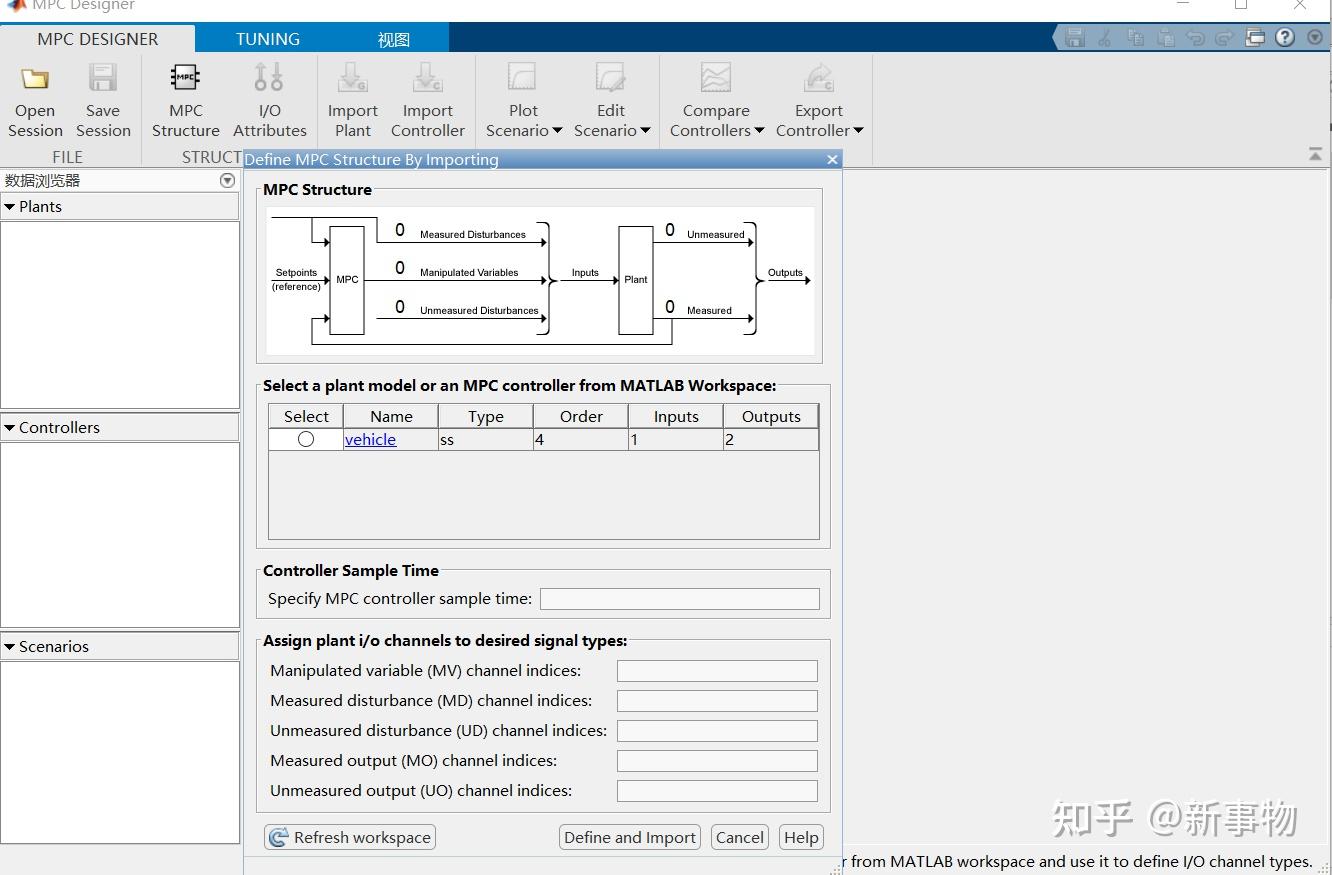Click the quick-access copy icon
Screen dimensions: 1332x875
click(1135, 38)
